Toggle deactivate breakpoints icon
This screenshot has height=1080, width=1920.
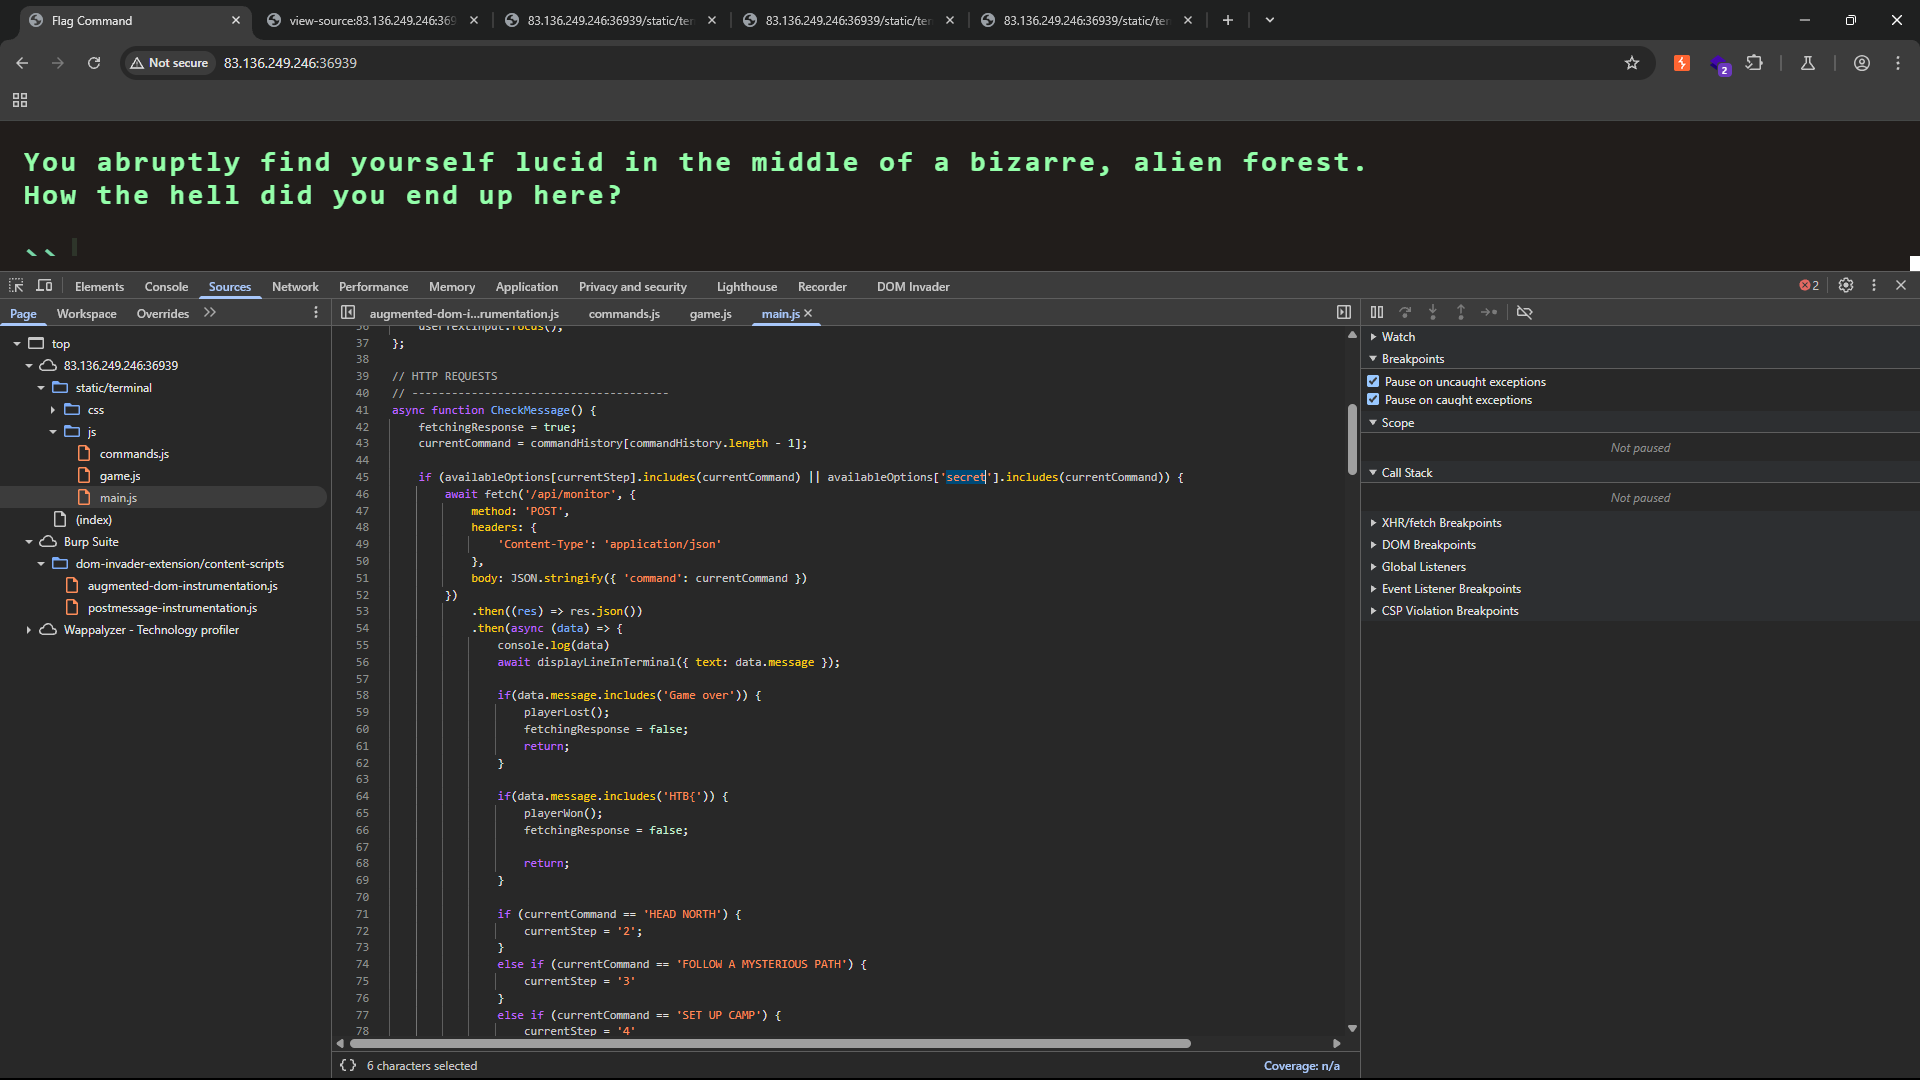click(x=1524, y=313)
